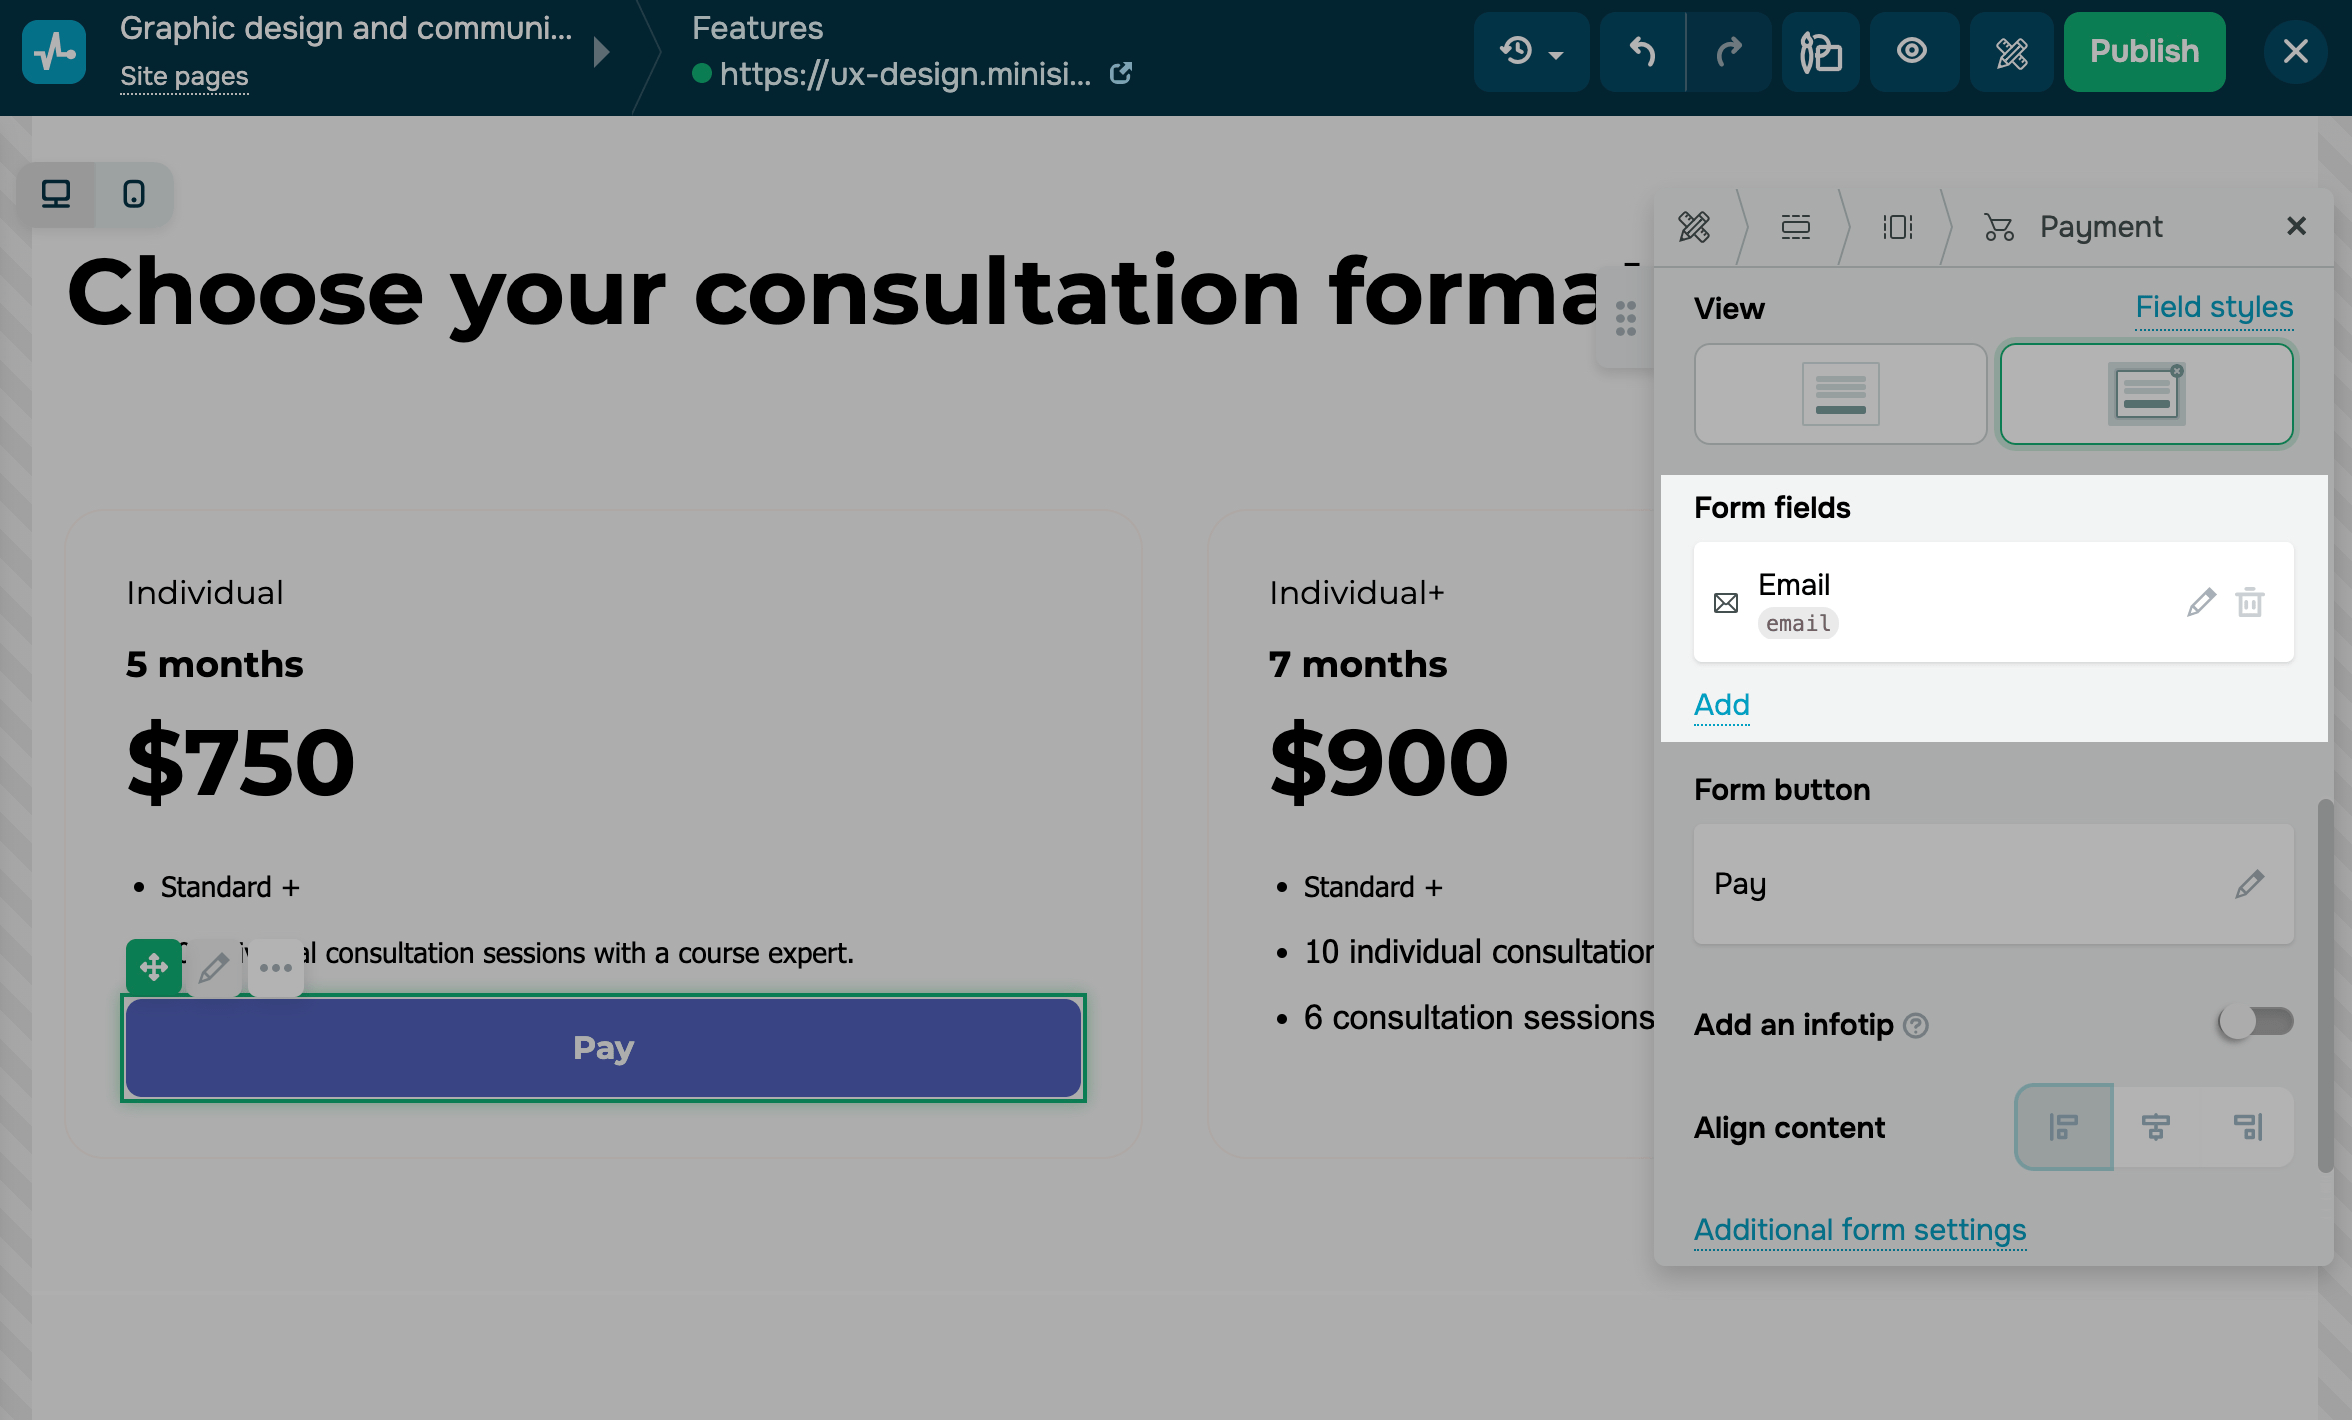Select the inline form view option
Image resolution: width=2352 pixels, height=1420 pixels.
coord(1840,394)
